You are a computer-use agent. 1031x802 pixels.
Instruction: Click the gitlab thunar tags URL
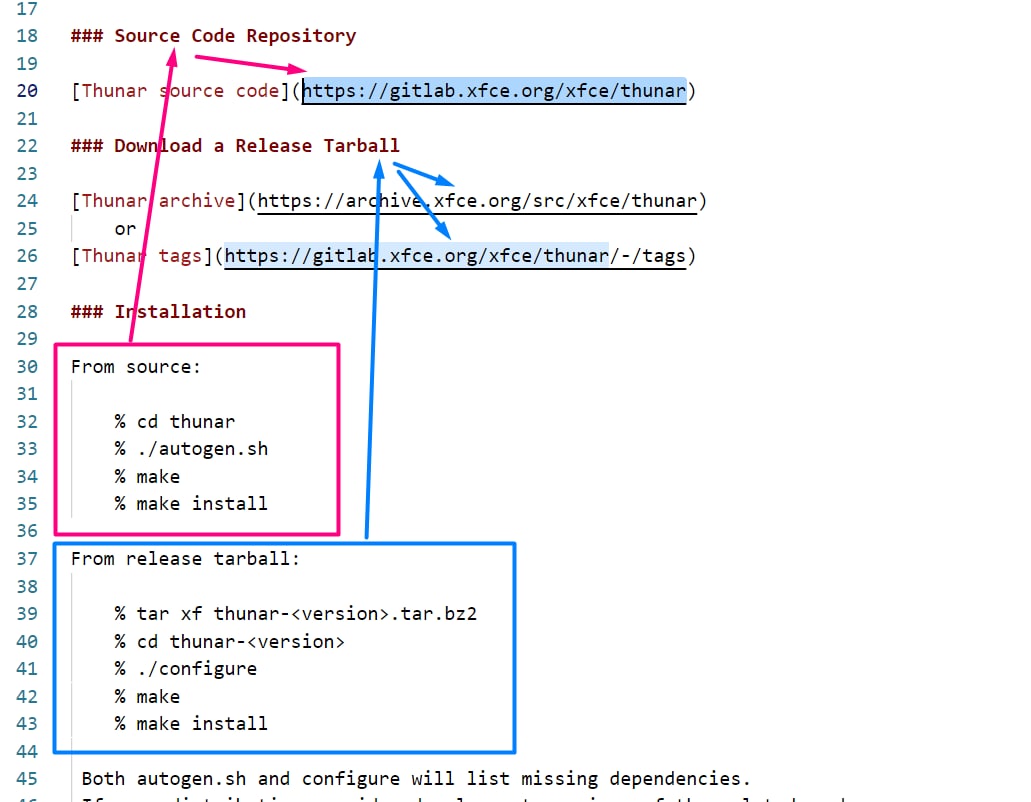coord(455,256)
